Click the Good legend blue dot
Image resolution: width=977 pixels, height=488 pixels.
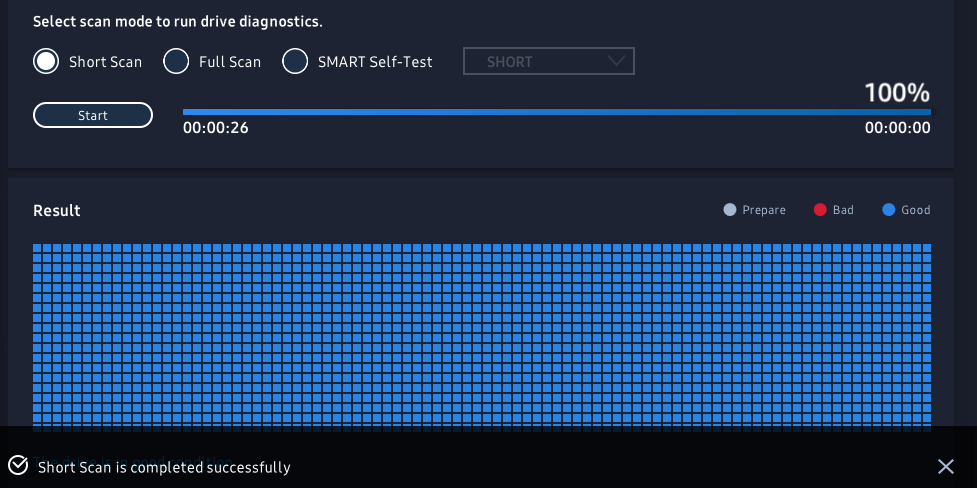tap(889, 210)
